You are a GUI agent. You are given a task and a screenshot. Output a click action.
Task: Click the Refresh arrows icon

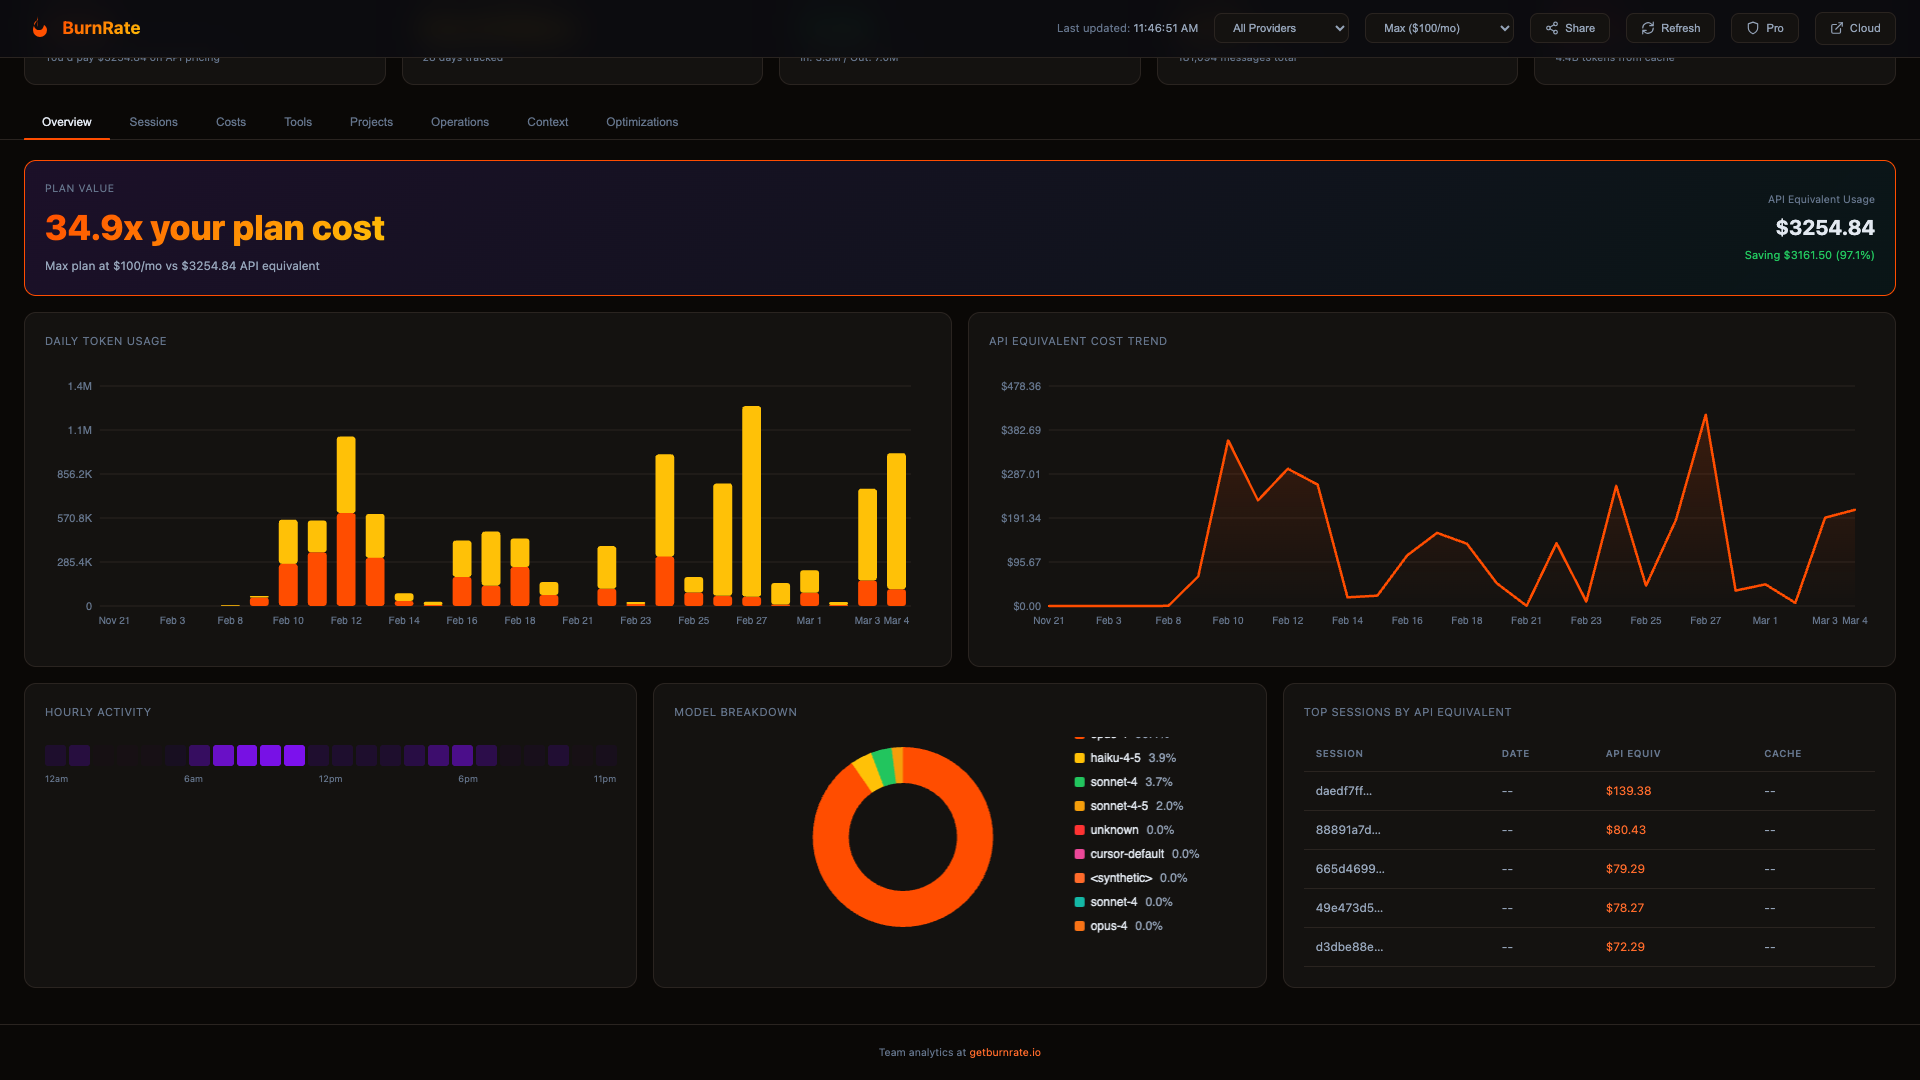pyautogui.click(x=1648, y=28)
